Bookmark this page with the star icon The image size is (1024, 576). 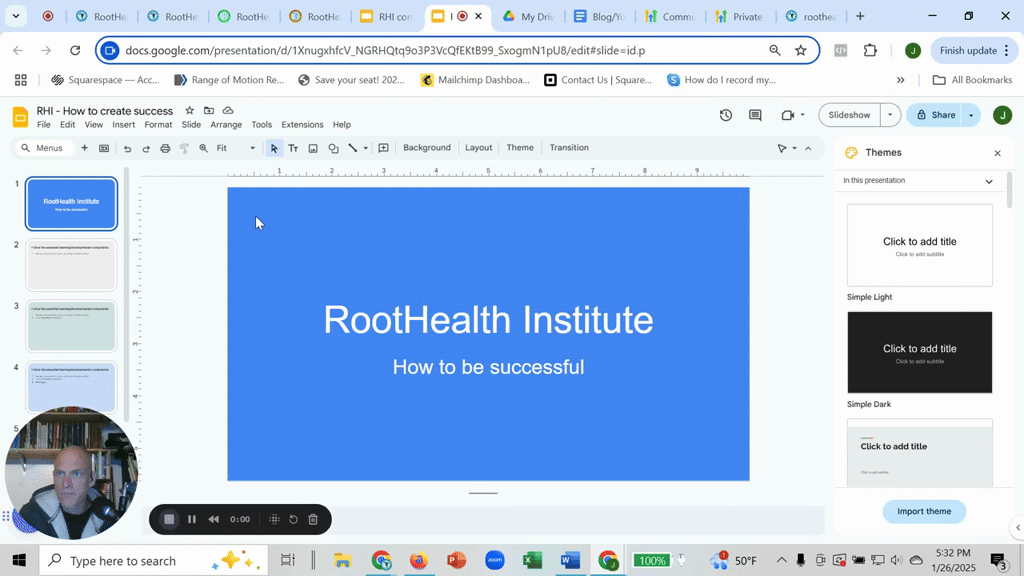(801, 50)
